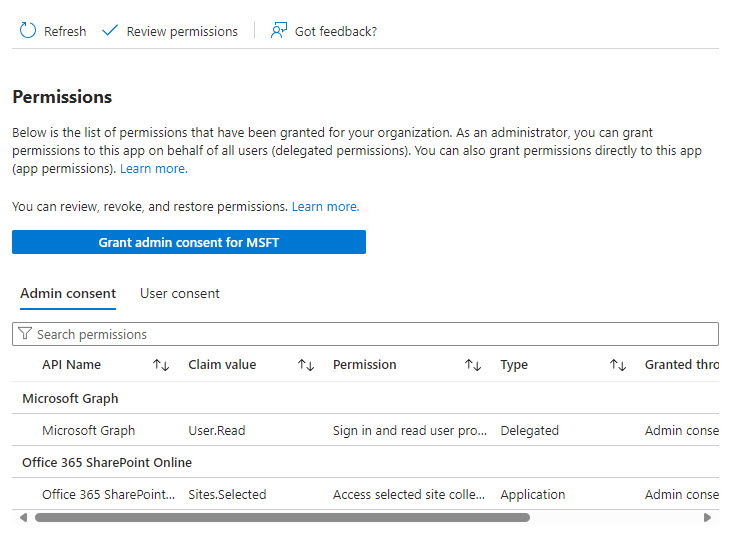The image size is (730, 536).
Task: Switch to the Admin consent tab
Action: [68, 293]
